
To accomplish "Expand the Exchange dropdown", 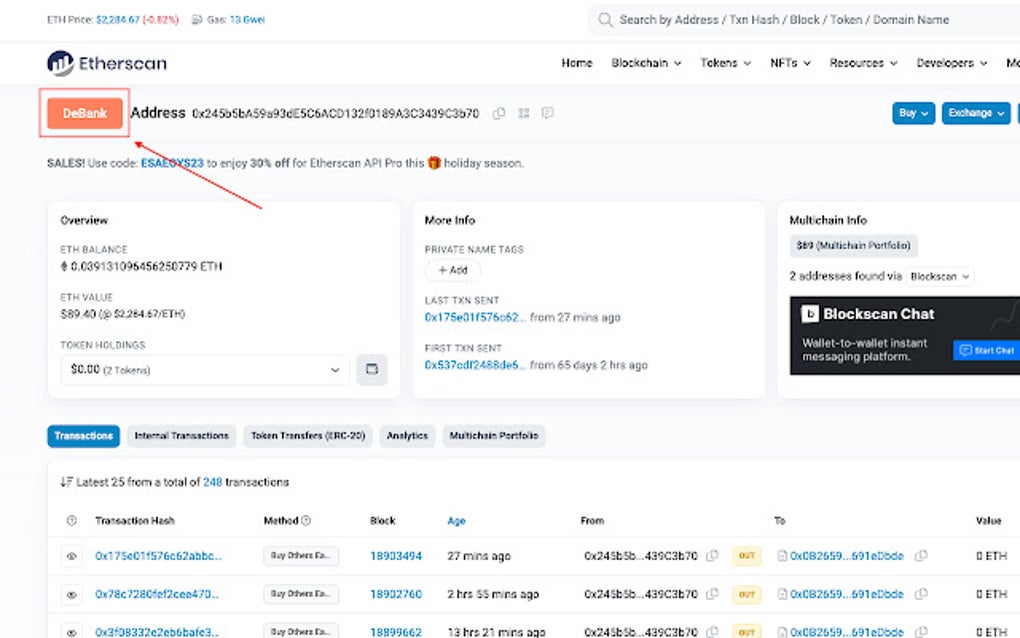I will click(x=975, y=113).
